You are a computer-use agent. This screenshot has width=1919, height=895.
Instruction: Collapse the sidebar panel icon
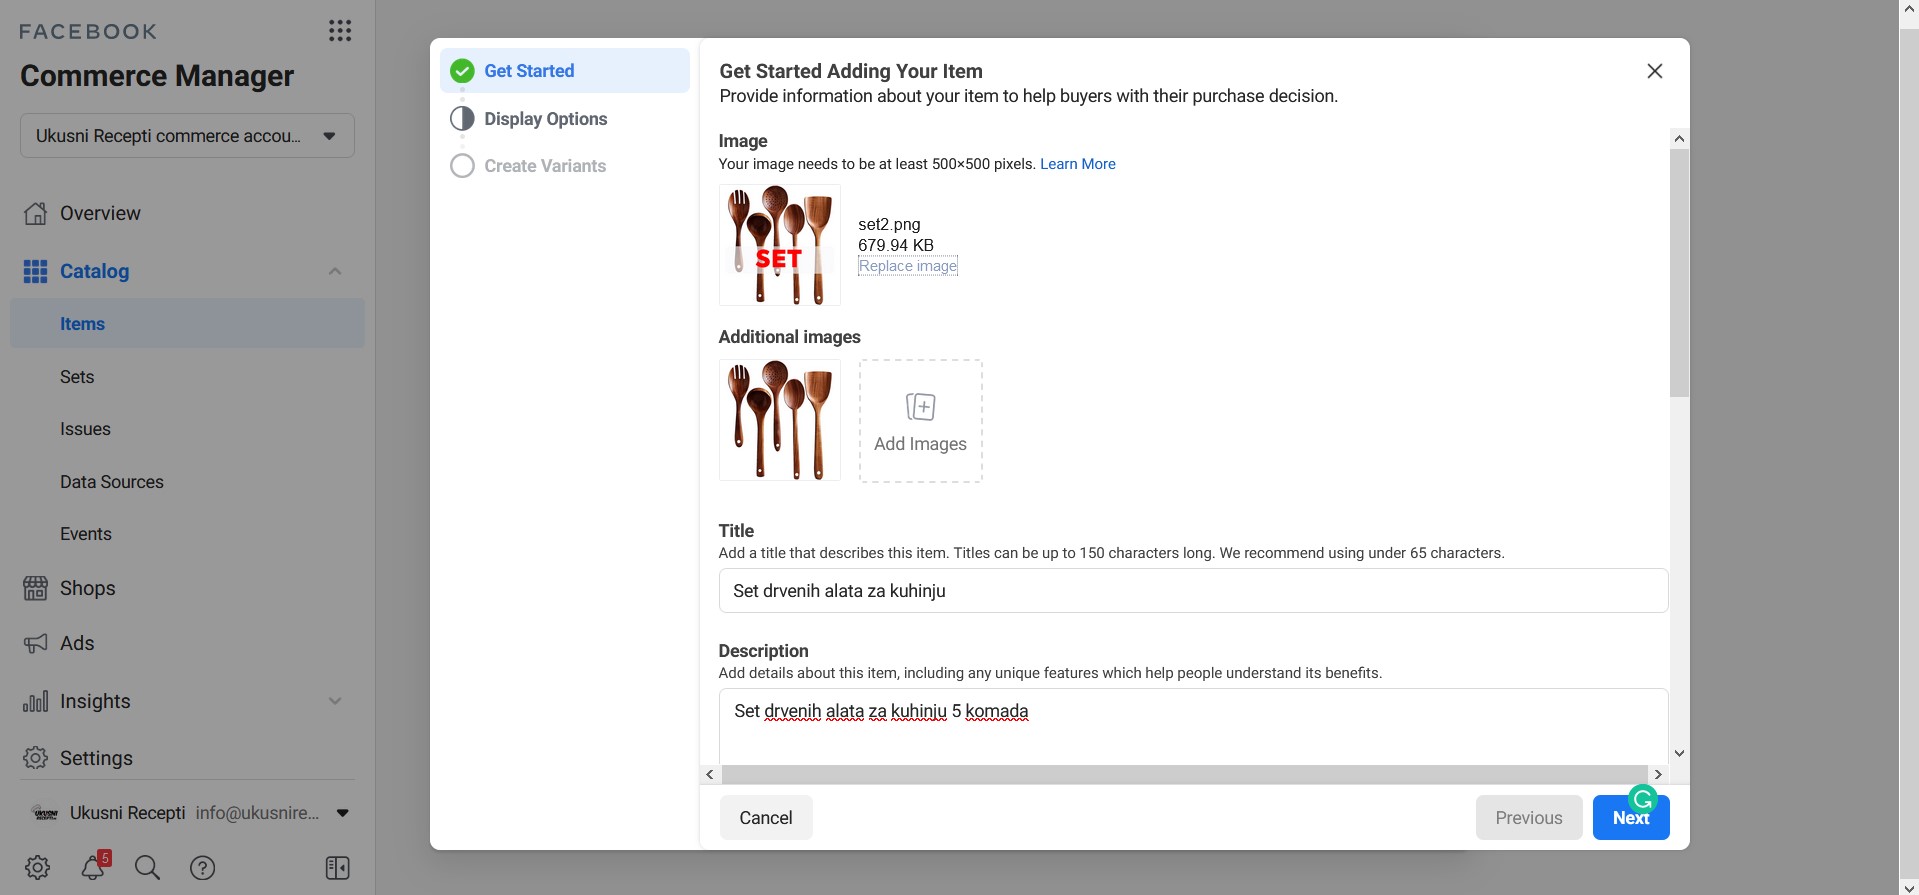(337, 867)
